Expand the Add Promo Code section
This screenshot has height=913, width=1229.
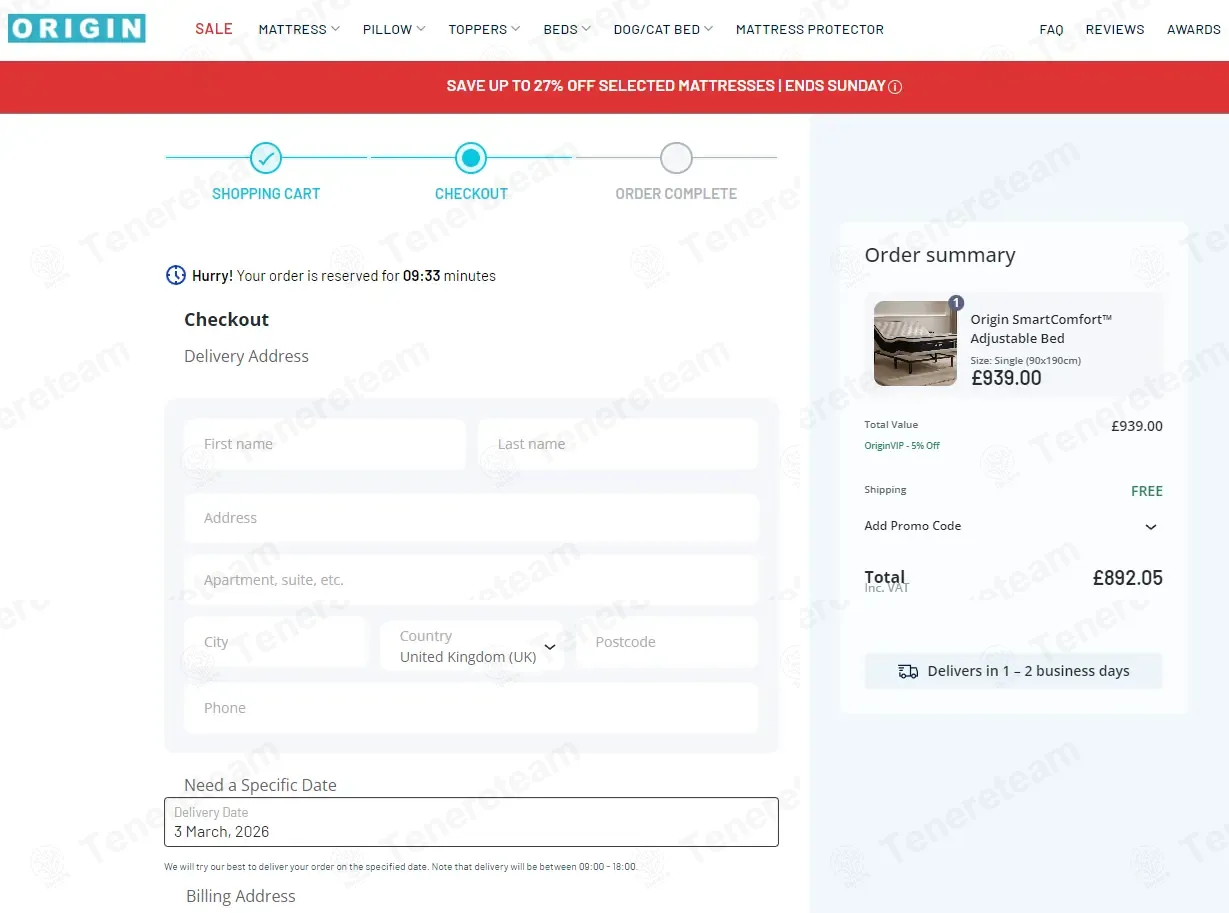[1013, 526]
